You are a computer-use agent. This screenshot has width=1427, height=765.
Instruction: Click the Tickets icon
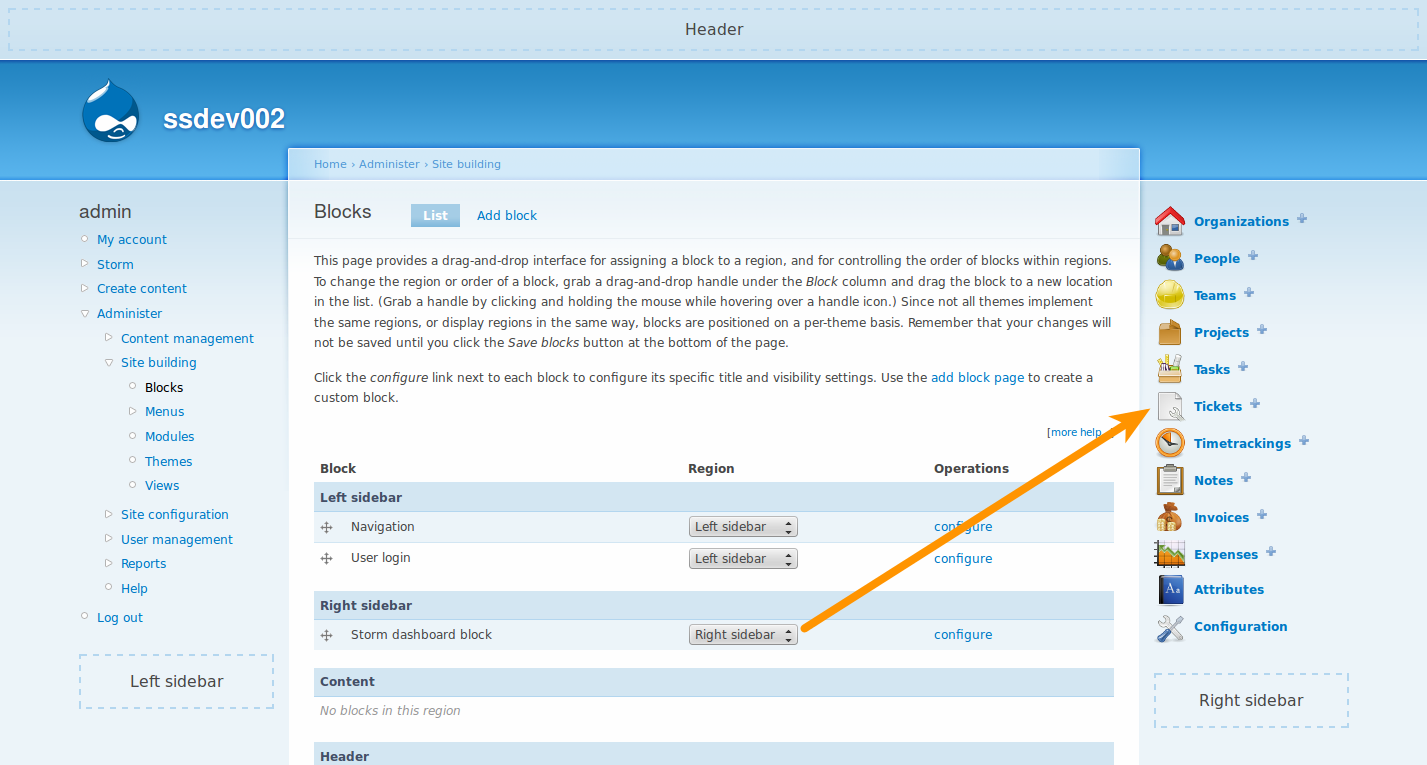(1168, 405)
